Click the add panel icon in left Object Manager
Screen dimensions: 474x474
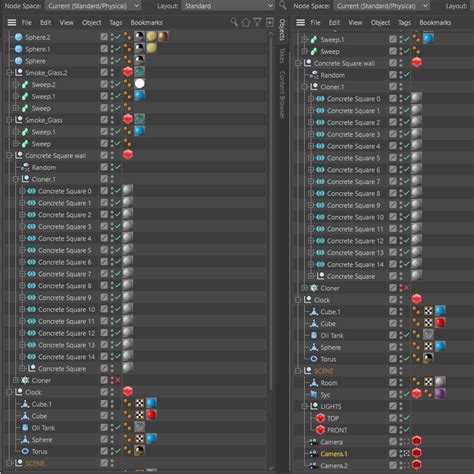[x=270, y=22]
